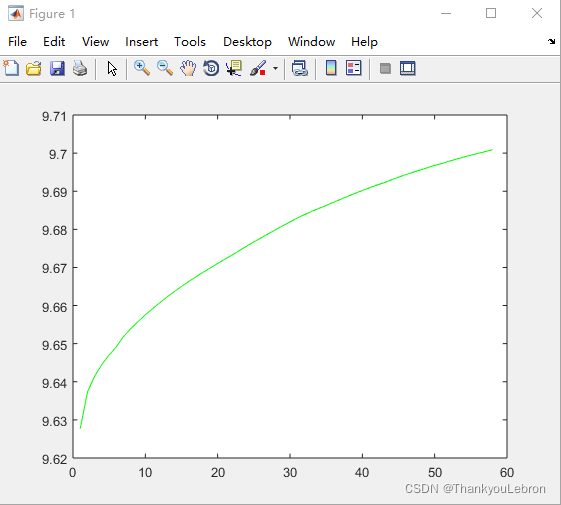This screenshot has height=505, width=561.
Task: Click the New Figure icon
Action: tap(11, 68)
